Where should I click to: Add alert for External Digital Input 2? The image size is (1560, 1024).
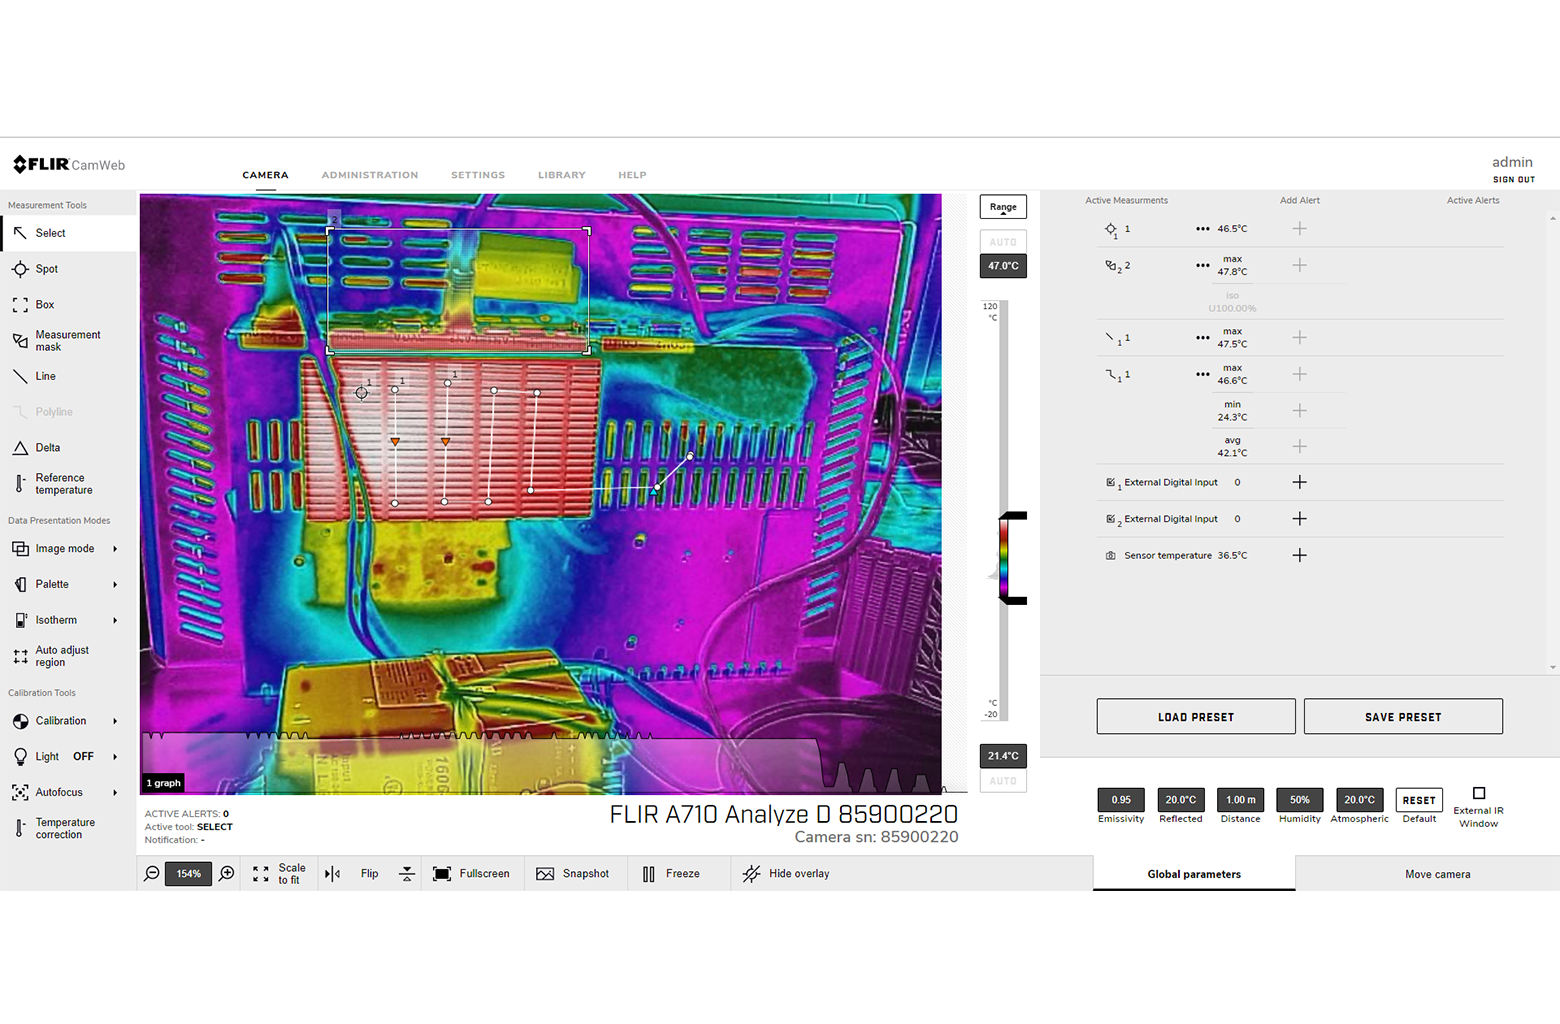1299,519
